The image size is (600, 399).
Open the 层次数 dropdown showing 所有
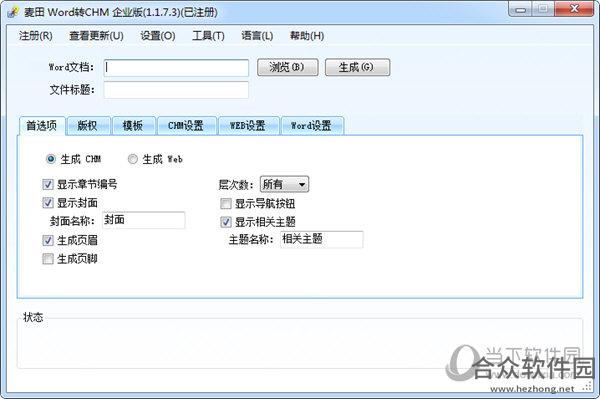pyautogui.click(x=284, y=184)
